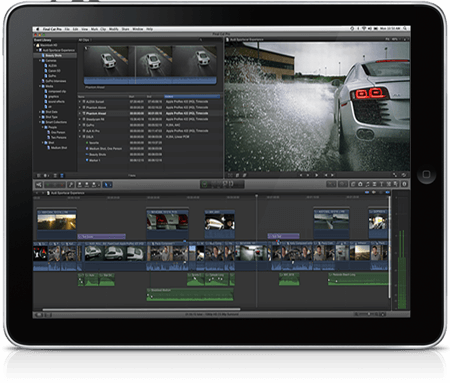
Task: Open the keyword editor key icon
Action: point(71,185)
